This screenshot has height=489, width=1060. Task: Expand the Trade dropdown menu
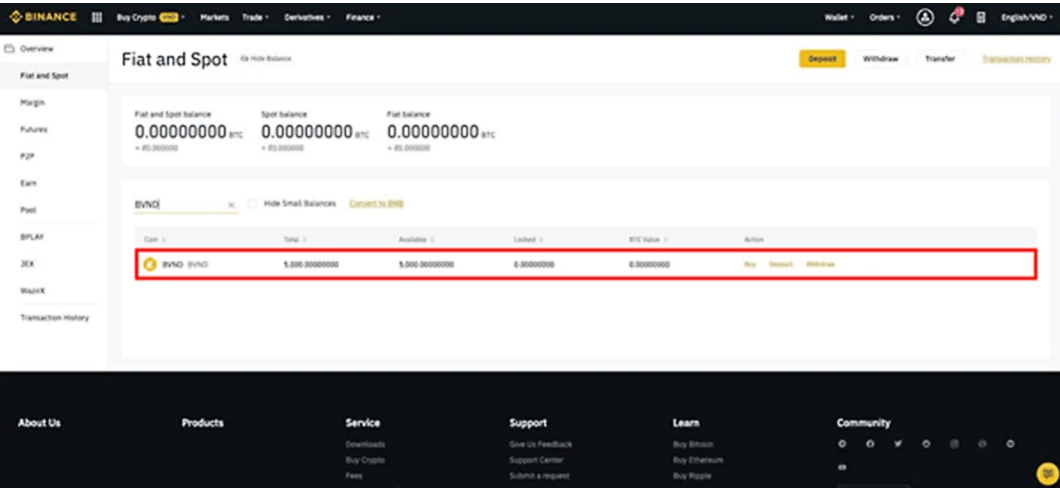(255, 18)
